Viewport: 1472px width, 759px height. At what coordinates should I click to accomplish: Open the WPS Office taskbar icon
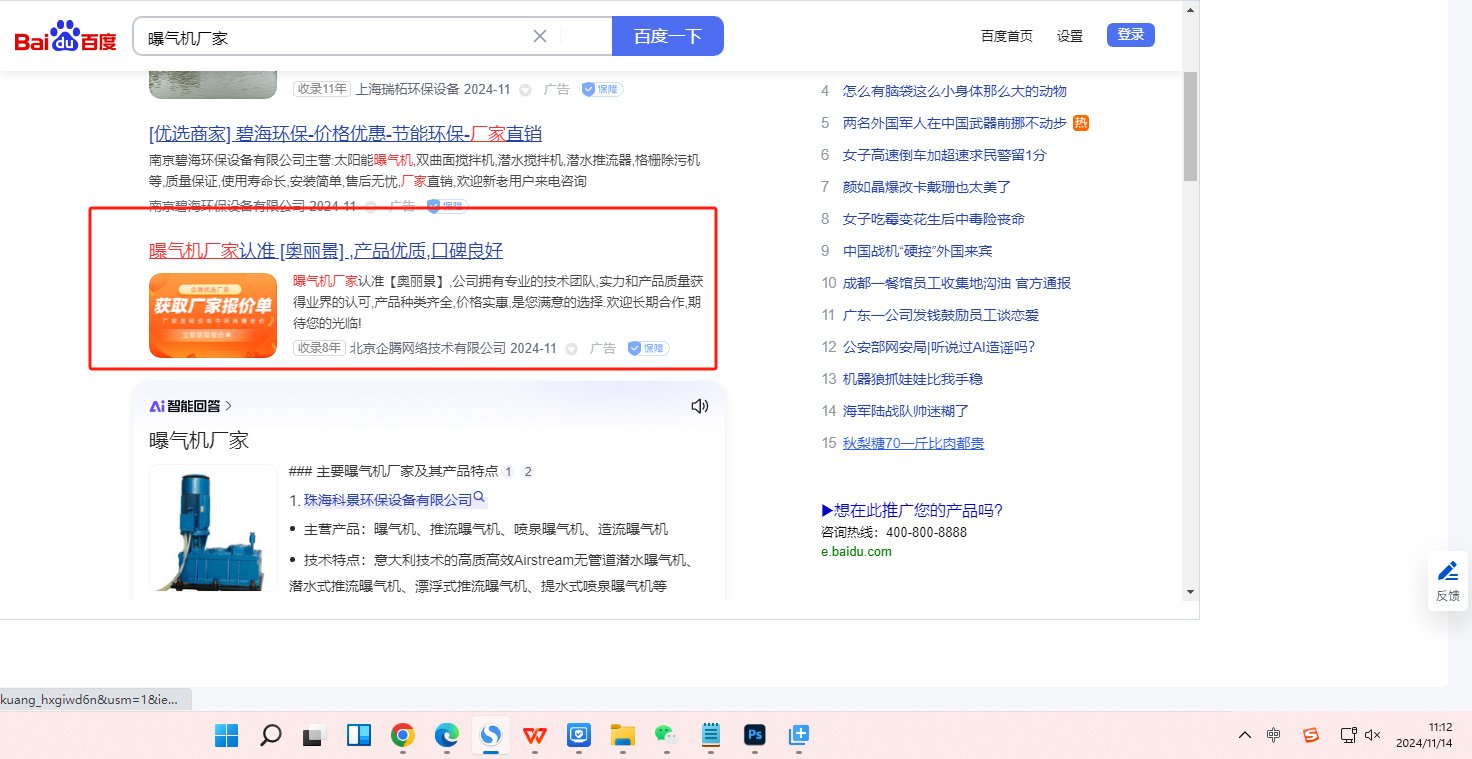(535, 736)
